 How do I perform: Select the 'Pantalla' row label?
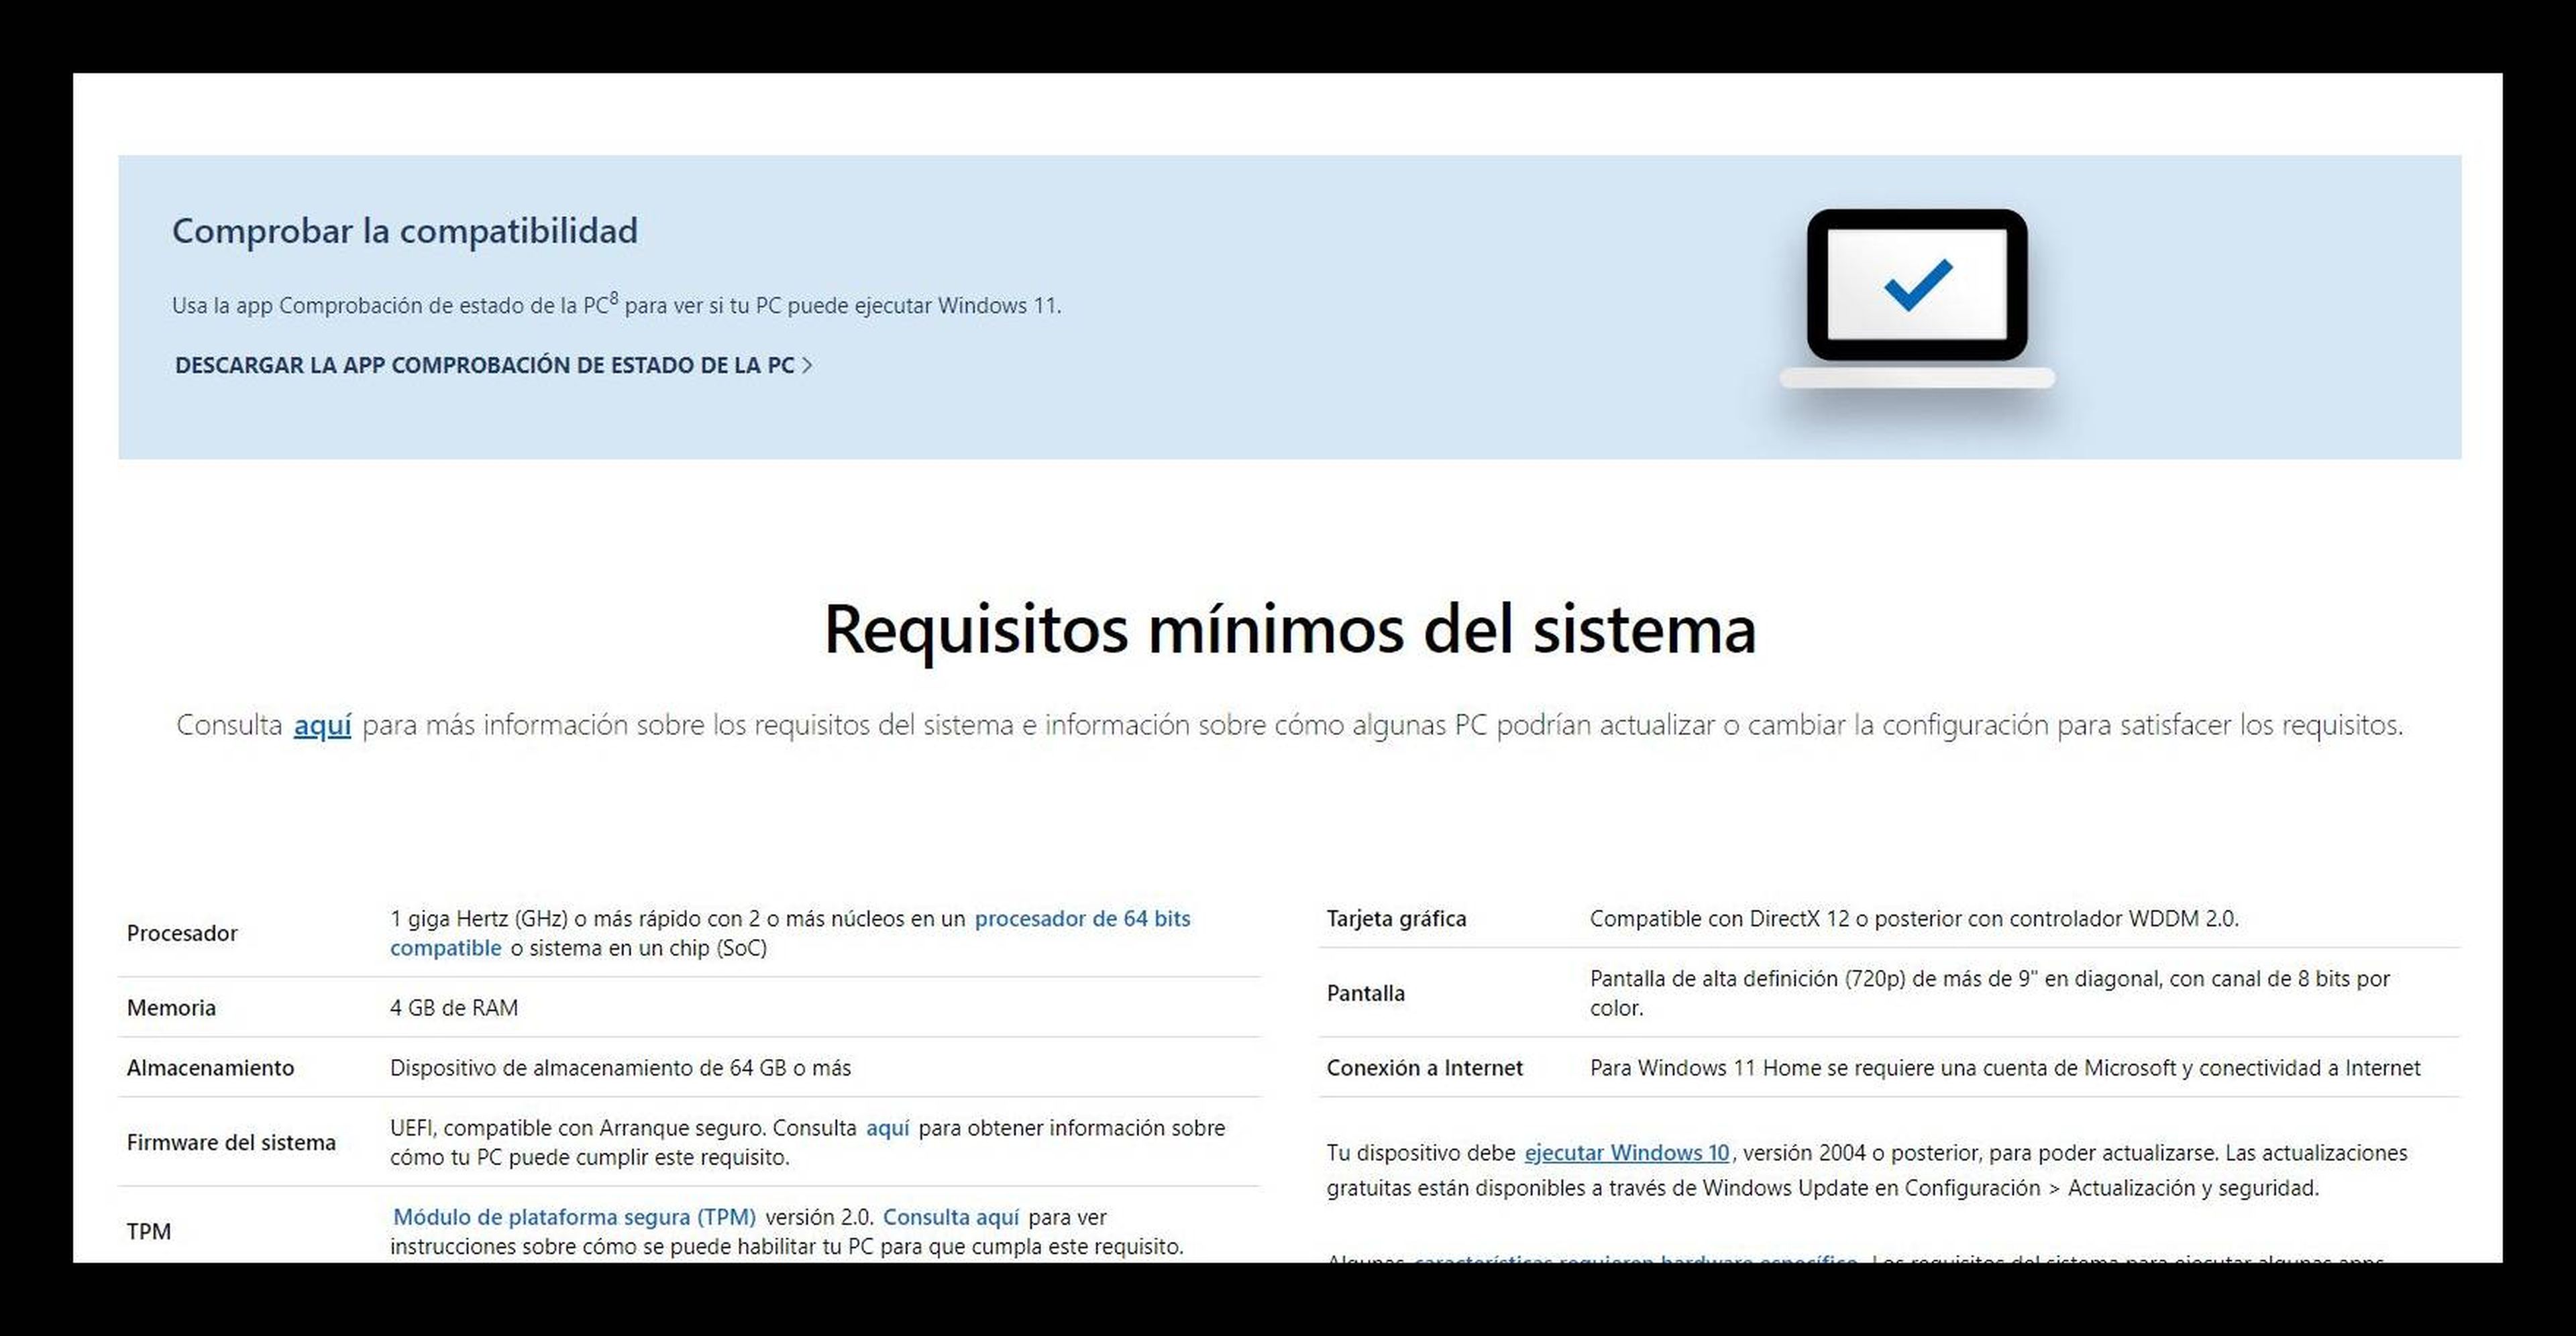tap(1365, 993)
